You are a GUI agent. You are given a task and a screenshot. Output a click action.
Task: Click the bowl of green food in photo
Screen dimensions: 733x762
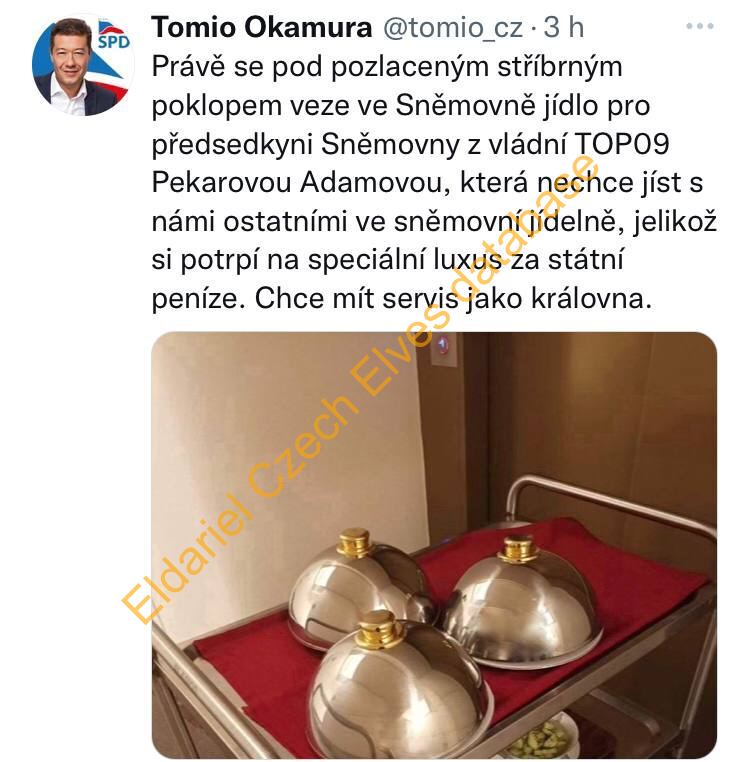540,739
